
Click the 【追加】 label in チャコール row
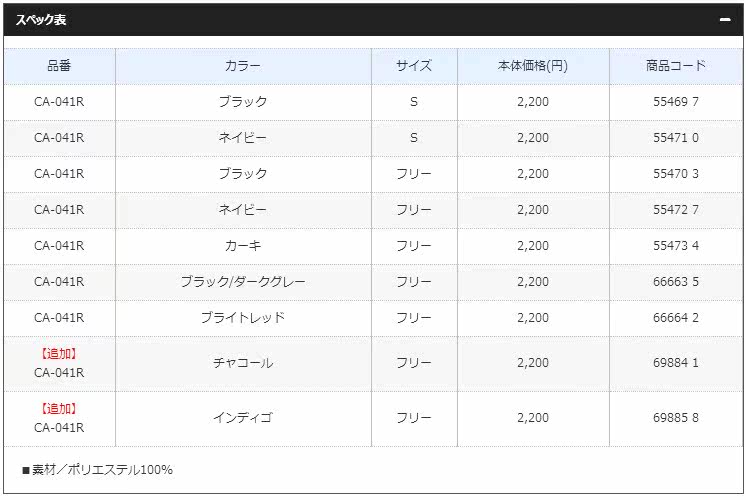59,353
